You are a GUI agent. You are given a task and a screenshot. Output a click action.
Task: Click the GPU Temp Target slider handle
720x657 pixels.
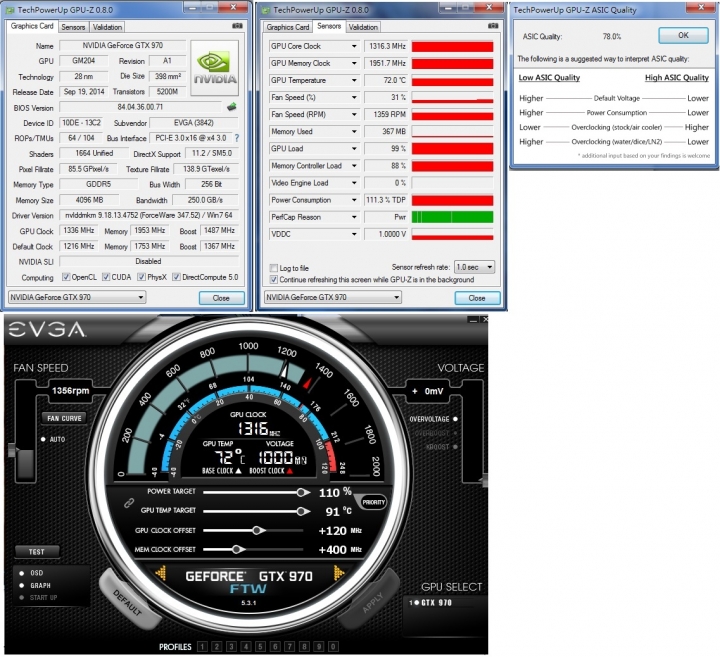pos(302,511)
